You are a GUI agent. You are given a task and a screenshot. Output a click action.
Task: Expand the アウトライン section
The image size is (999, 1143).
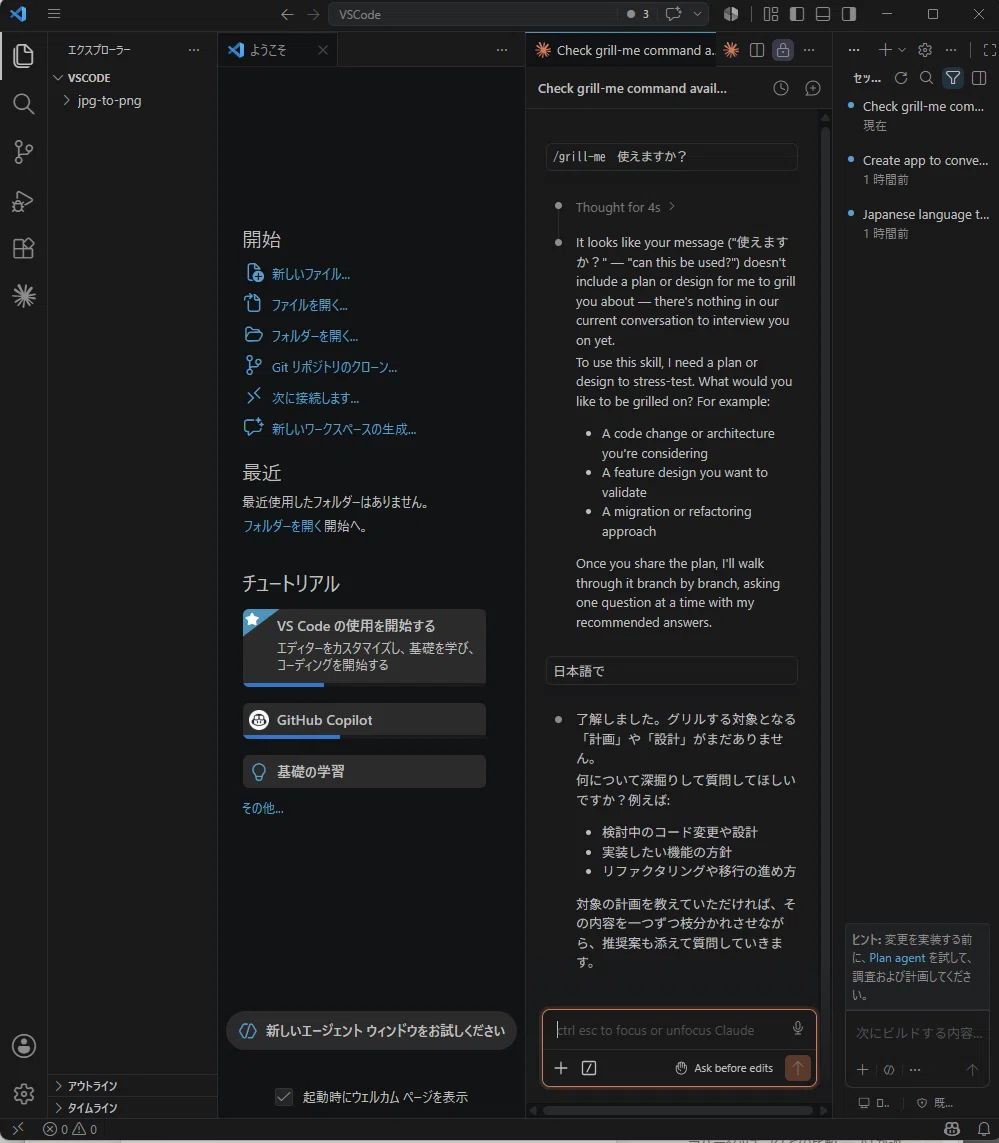coord(133,1085)
